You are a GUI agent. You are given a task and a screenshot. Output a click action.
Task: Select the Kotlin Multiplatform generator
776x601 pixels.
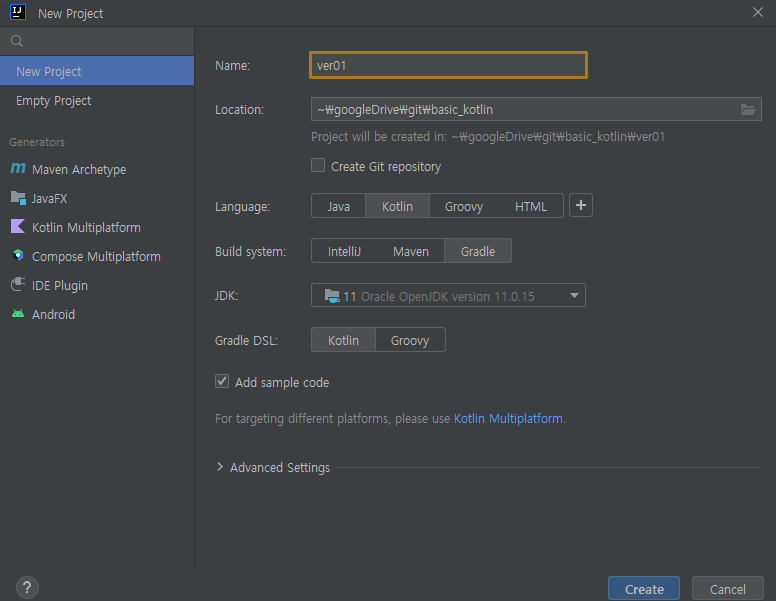(x=97, y=227)
